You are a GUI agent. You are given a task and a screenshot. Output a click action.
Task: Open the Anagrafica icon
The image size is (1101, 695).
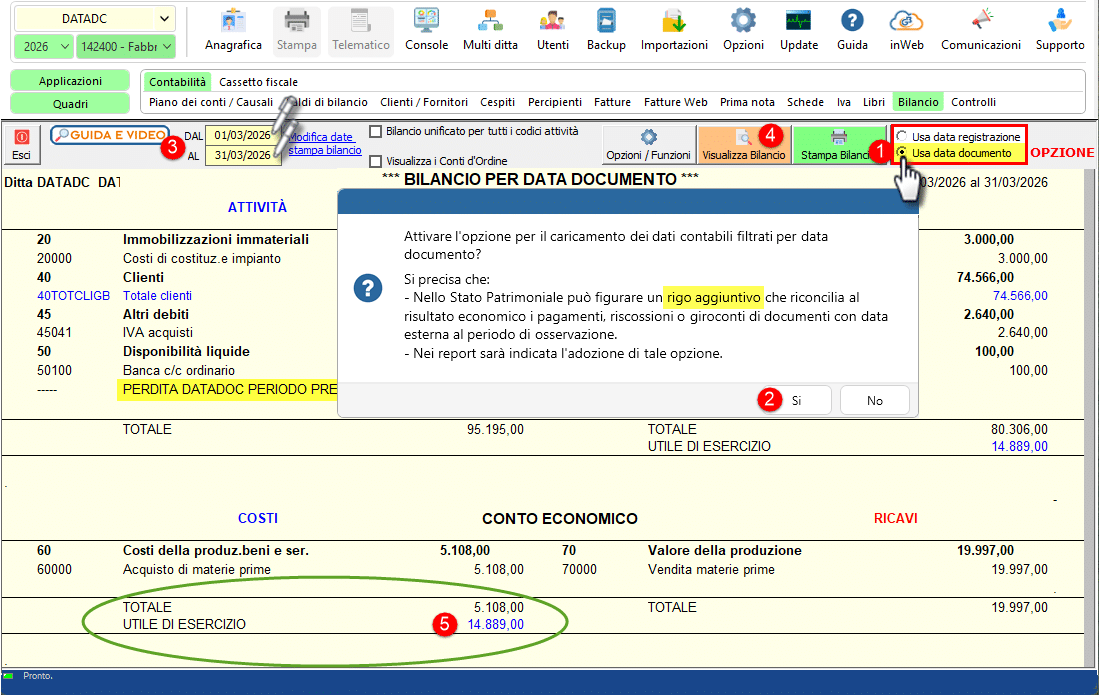[x=233, y=30]
